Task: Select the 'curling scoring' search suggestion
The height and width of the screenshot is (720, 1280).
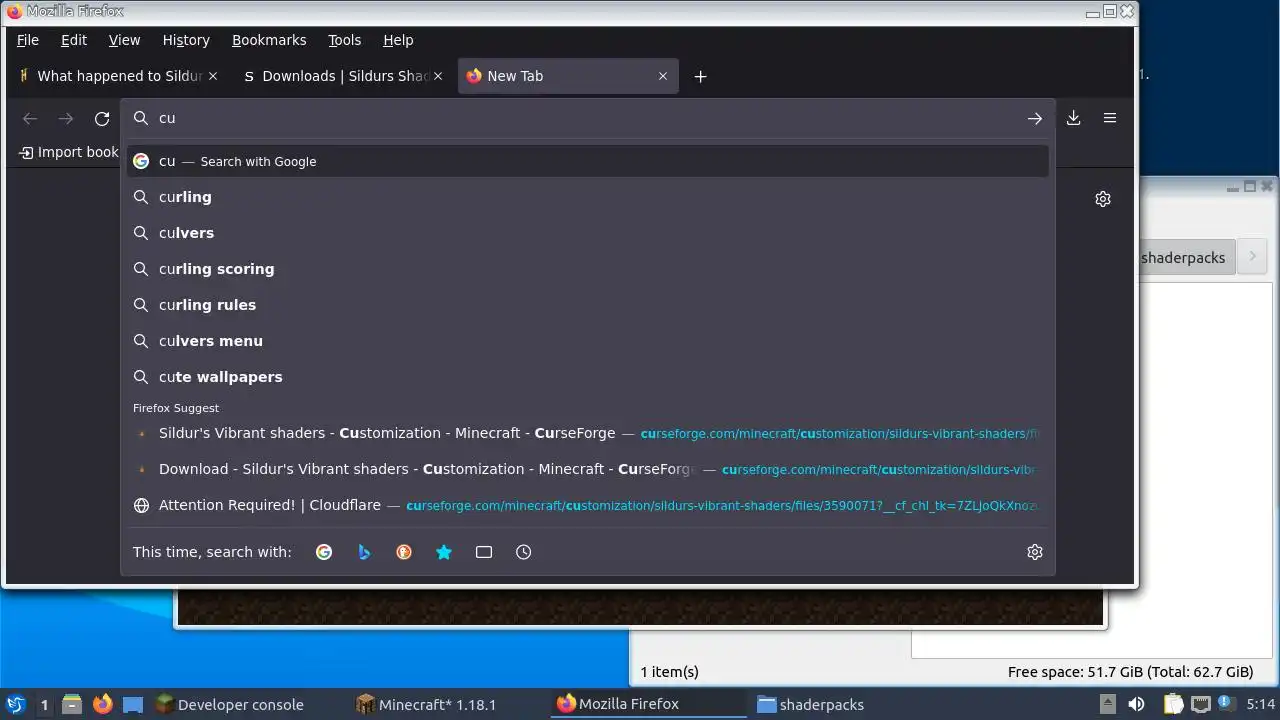Action: [588, 269]
